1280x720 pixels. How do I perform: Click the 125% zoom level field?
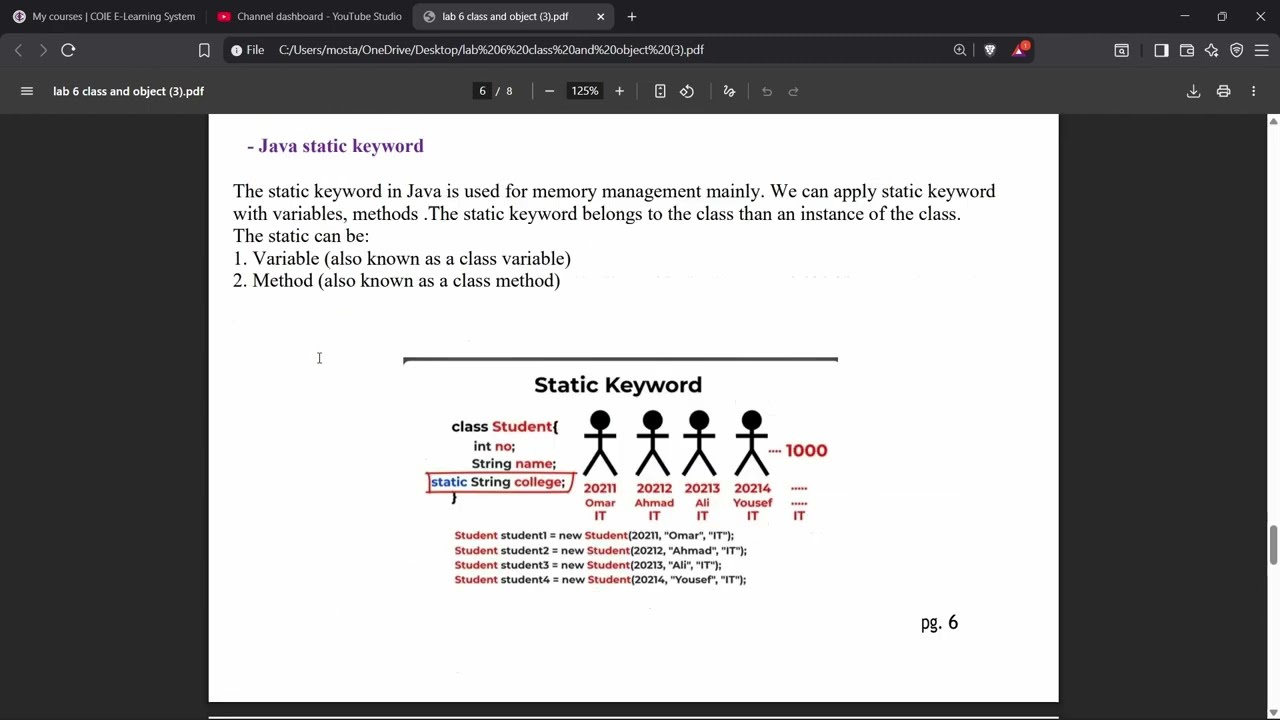click(x=584, y=91)
